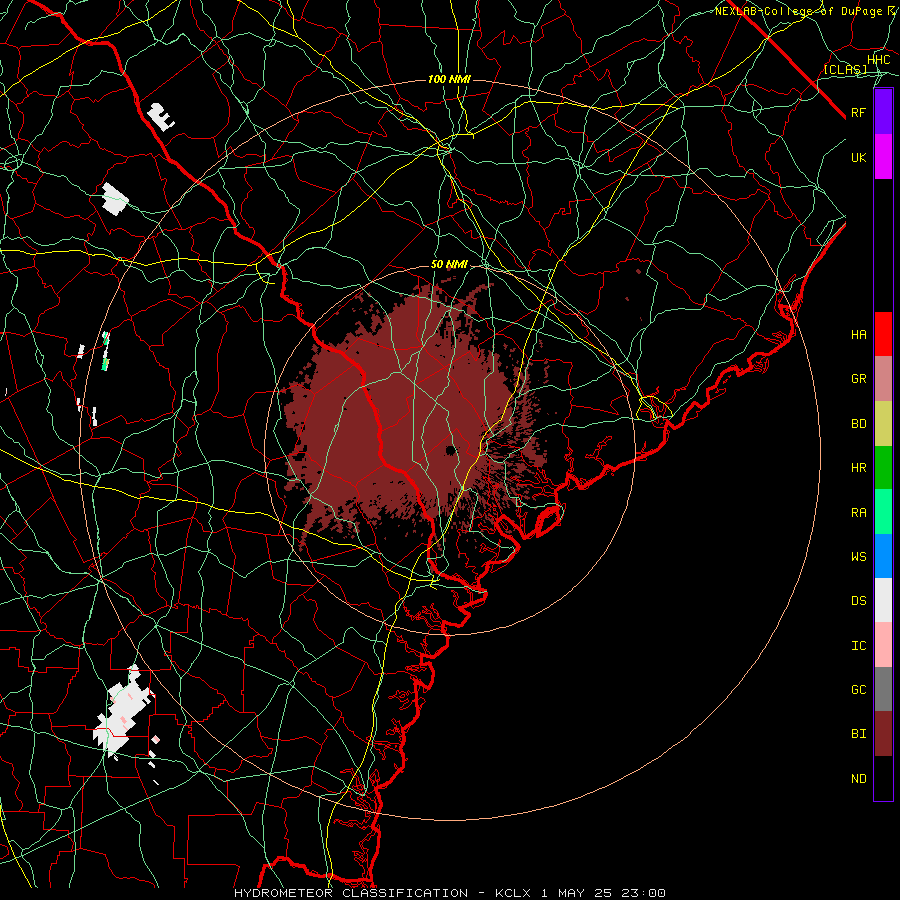
Task: Click the ND legend label
Action: pos(858,779)
